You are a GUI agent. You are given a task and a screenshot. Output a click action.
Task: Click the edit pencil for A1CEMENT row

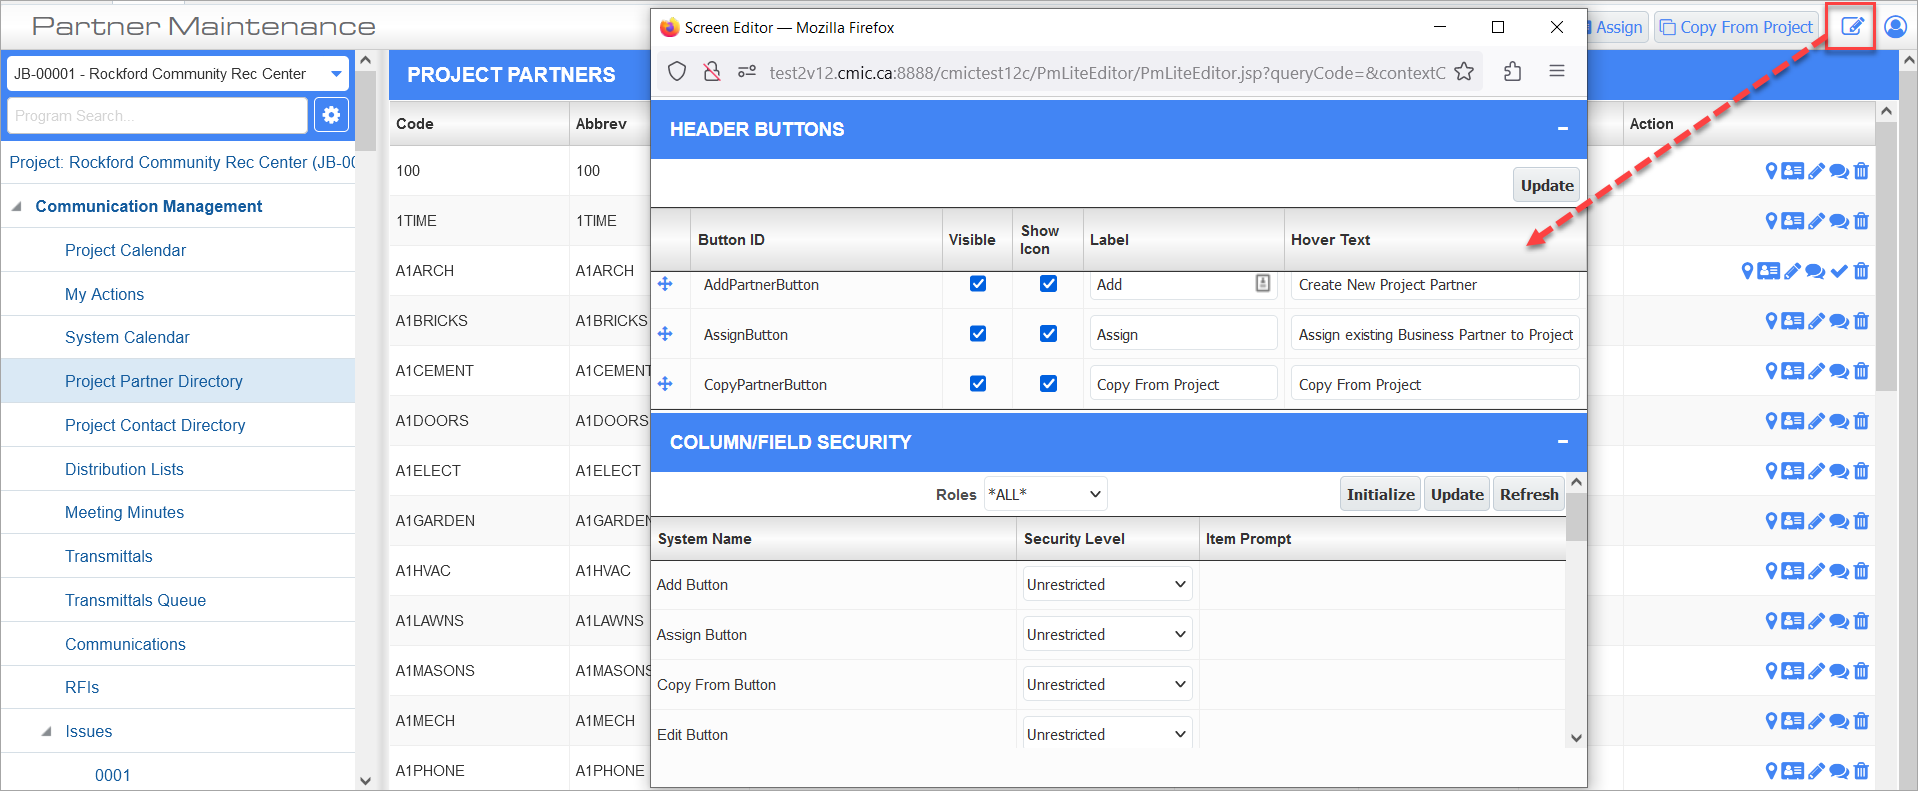coord(1816,371)
